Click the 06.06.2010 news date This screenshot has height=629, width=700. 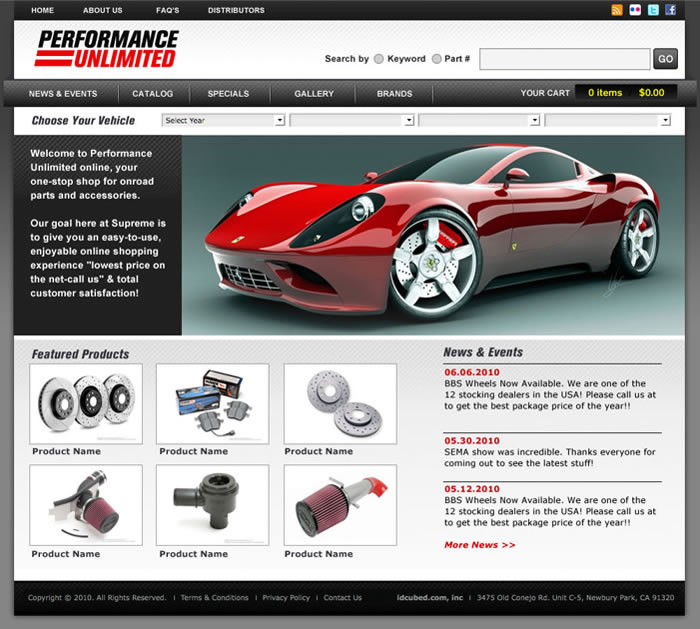click(x=472, y=372)
